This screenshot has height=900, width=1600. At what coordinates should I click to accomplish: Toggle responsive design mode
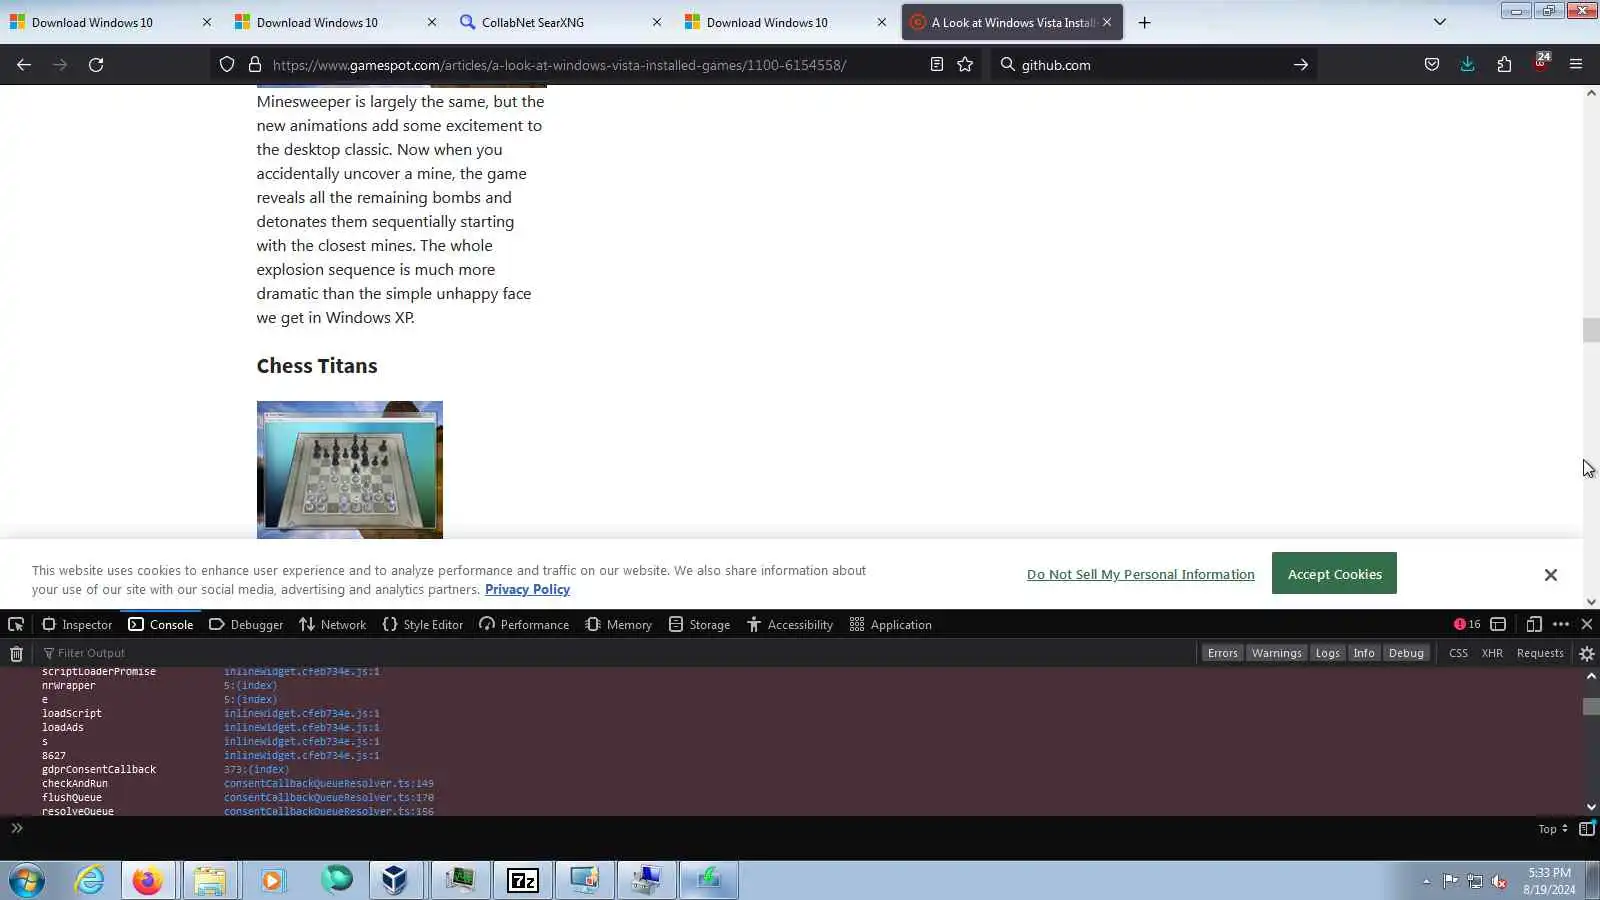point(1533,624)
